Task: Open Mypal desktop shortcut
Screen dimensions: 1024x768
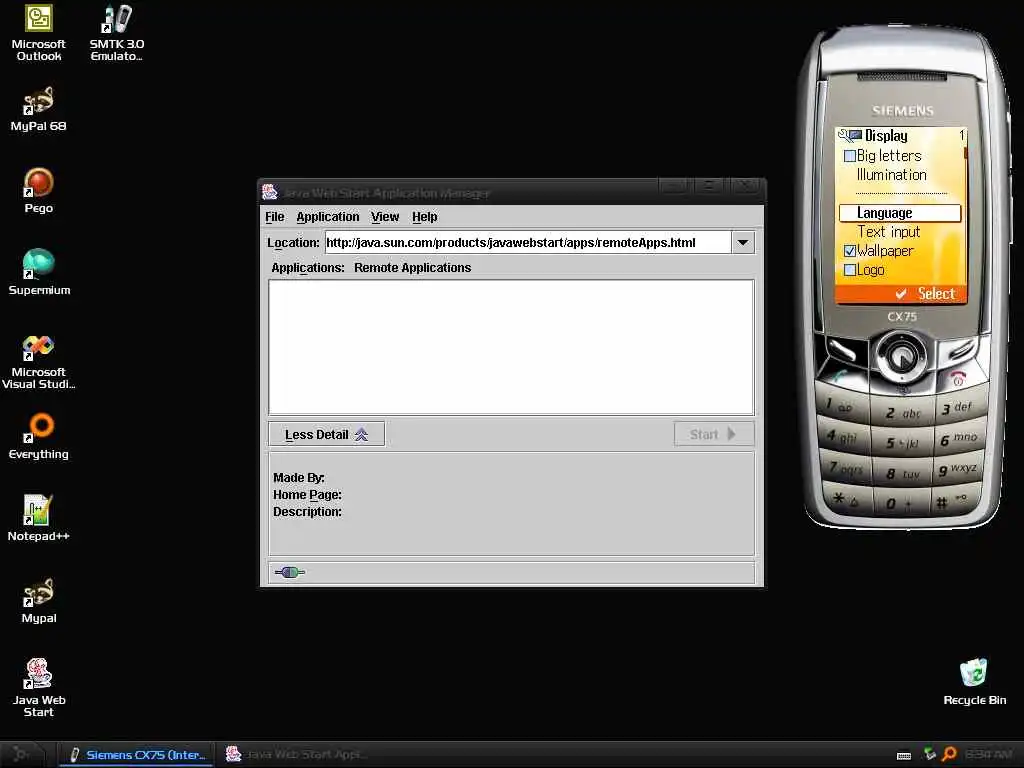Action: 39,600
